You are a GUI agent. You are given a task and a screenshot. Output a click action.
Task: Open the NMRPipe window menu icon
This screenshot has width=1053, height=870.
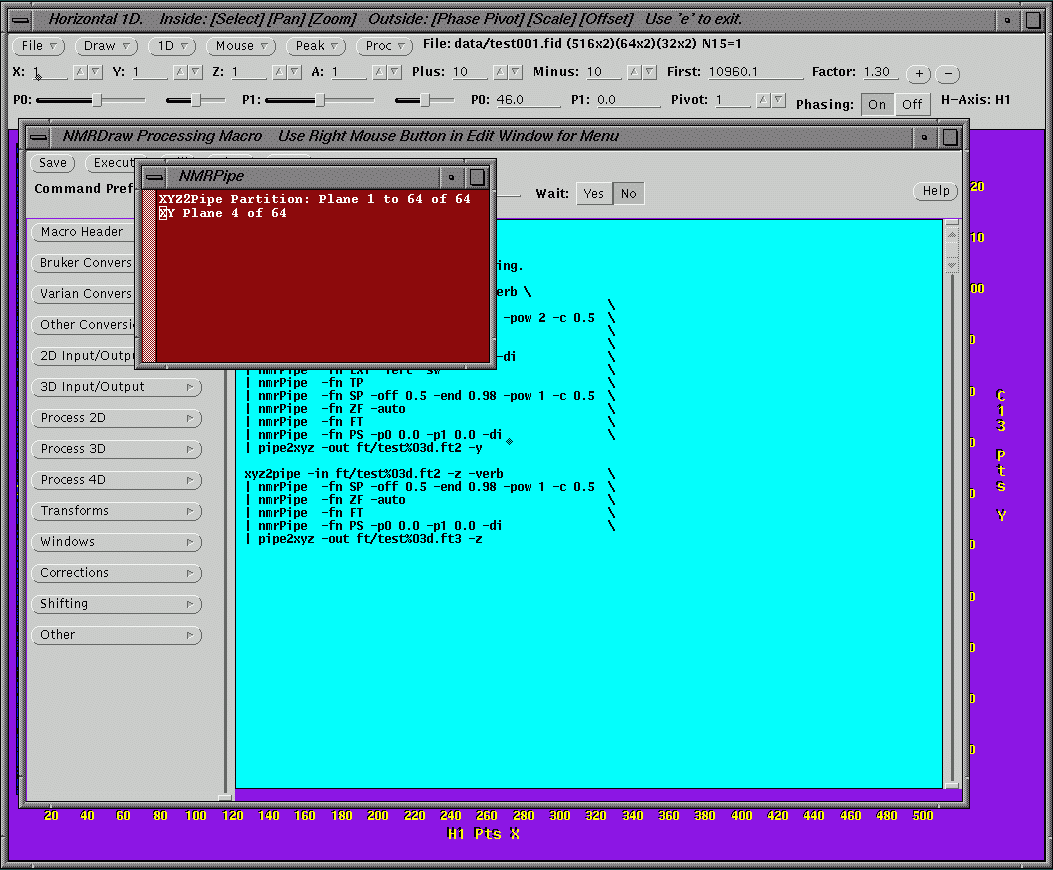coord(150,177)
